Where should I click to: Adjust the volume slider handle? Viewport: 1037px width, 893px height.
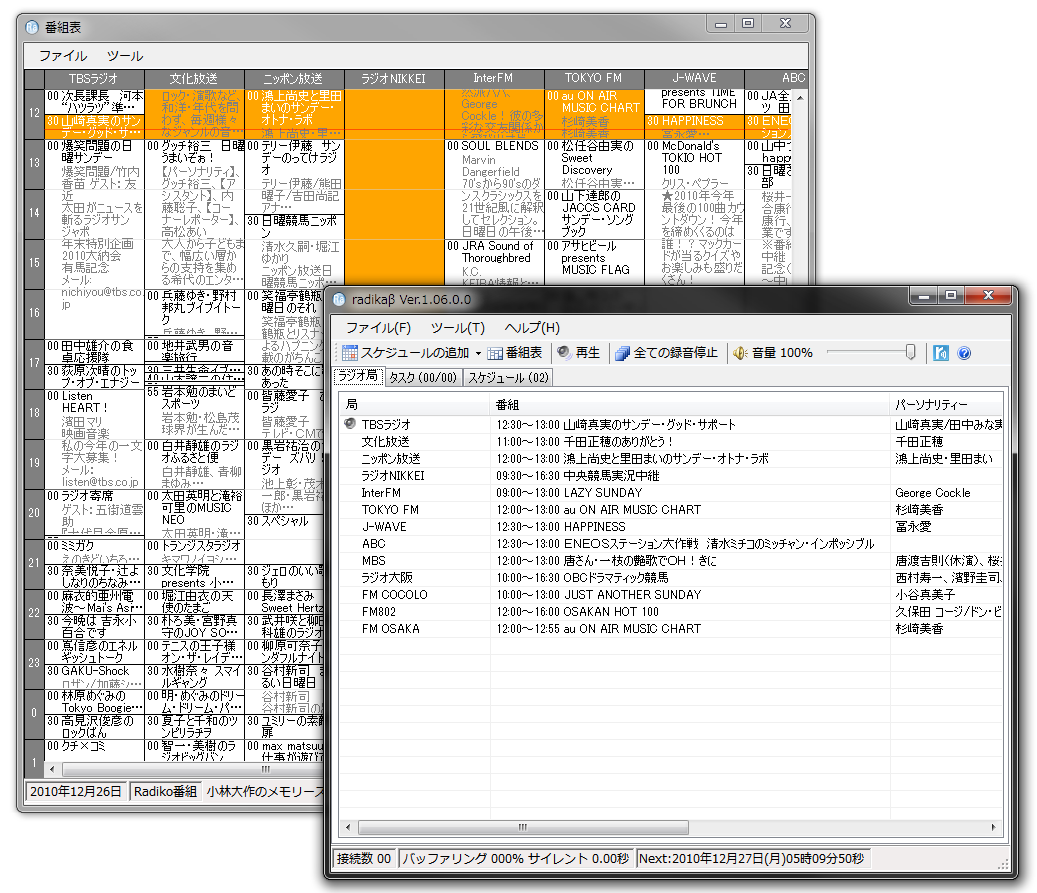[x=910, y=353]
